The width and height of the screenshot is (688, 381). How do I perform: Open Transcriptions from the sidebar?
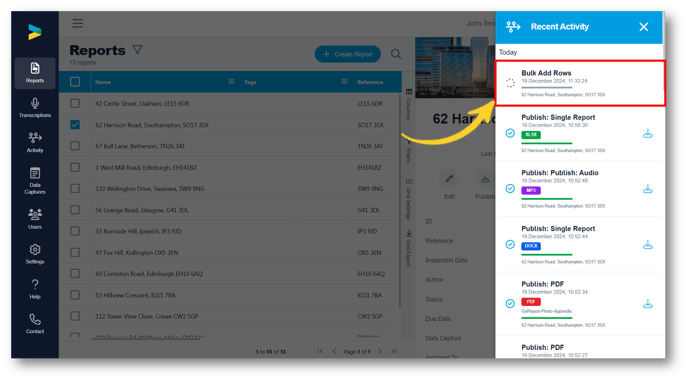[35, 108]
